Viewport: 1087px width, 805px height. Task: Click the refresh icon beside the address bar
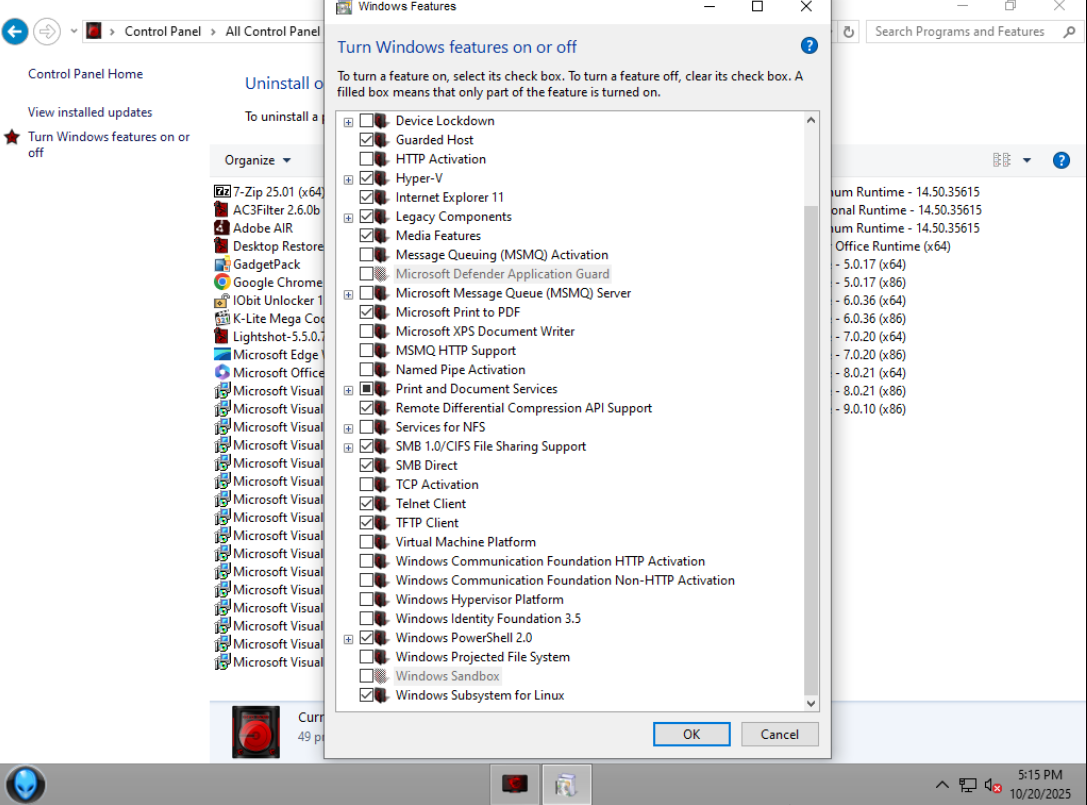pos(849,32)
